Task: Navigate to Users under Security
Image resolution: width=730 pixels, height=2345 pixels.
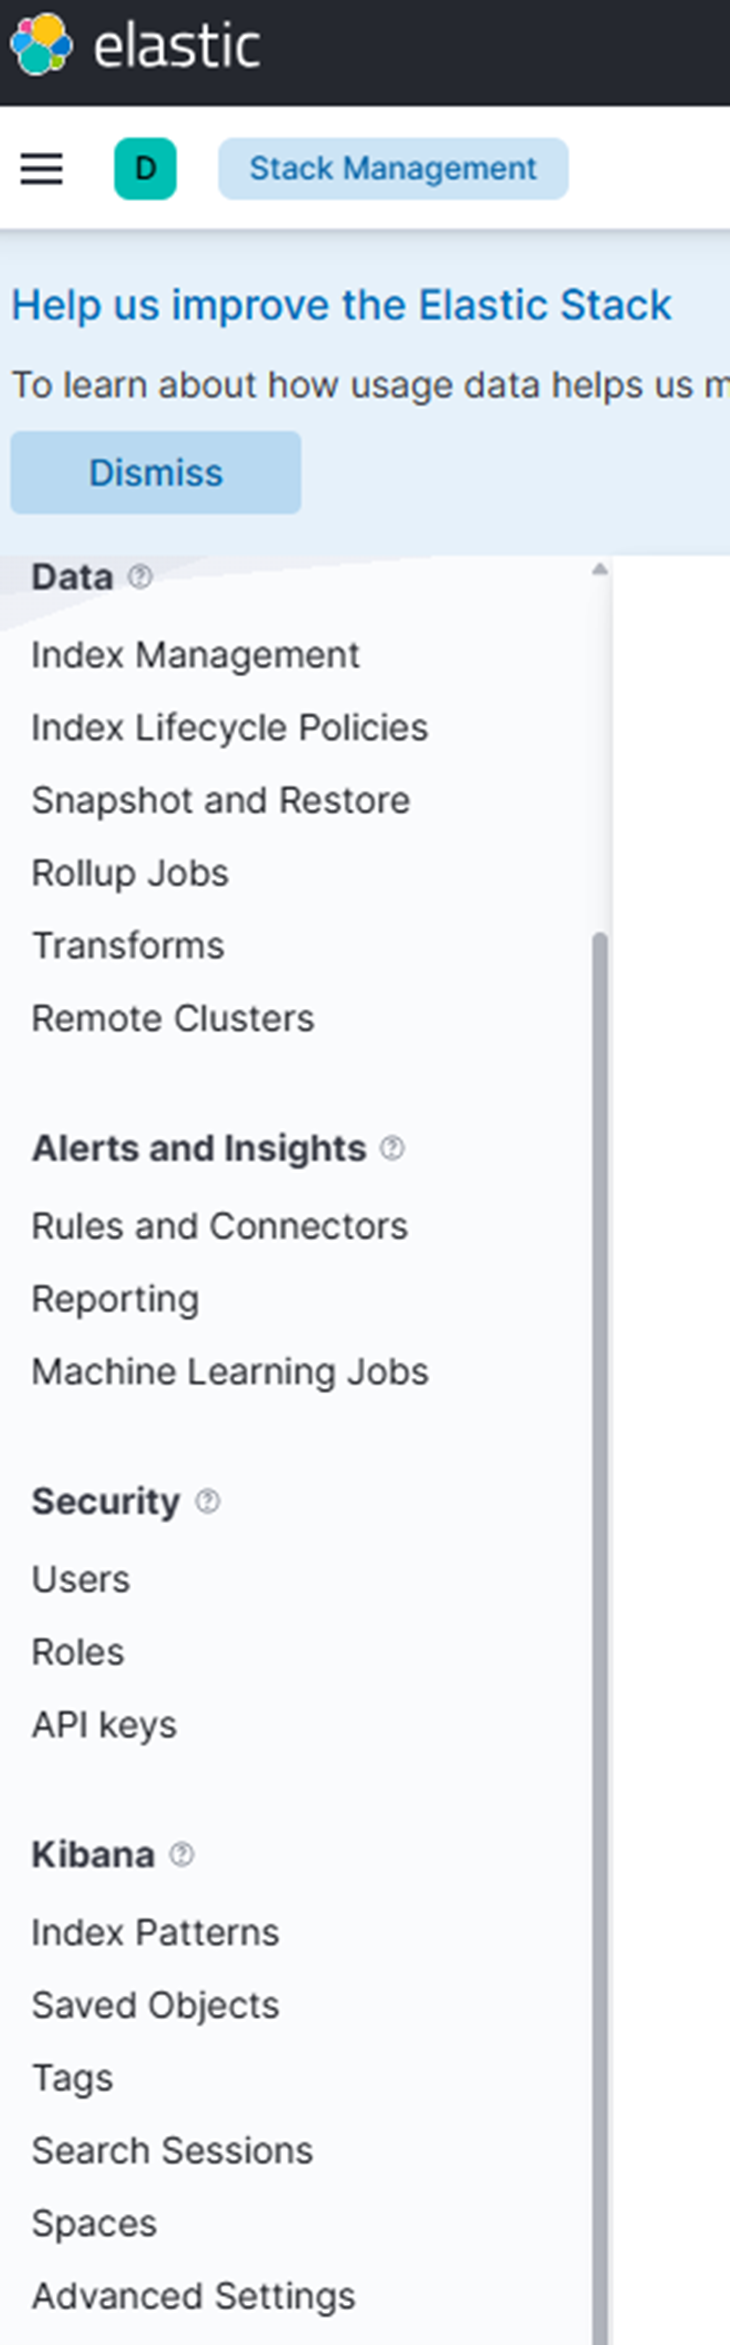Action: click(x=80, y=1580)
